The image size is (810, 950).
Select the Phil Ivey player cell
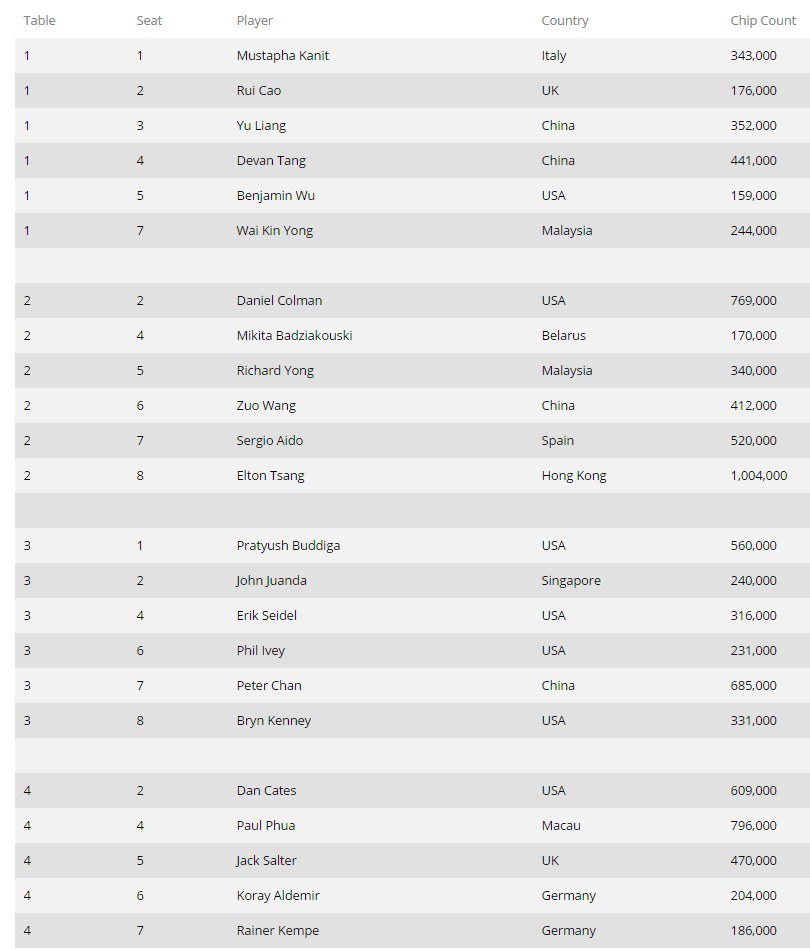click(260, 650)
